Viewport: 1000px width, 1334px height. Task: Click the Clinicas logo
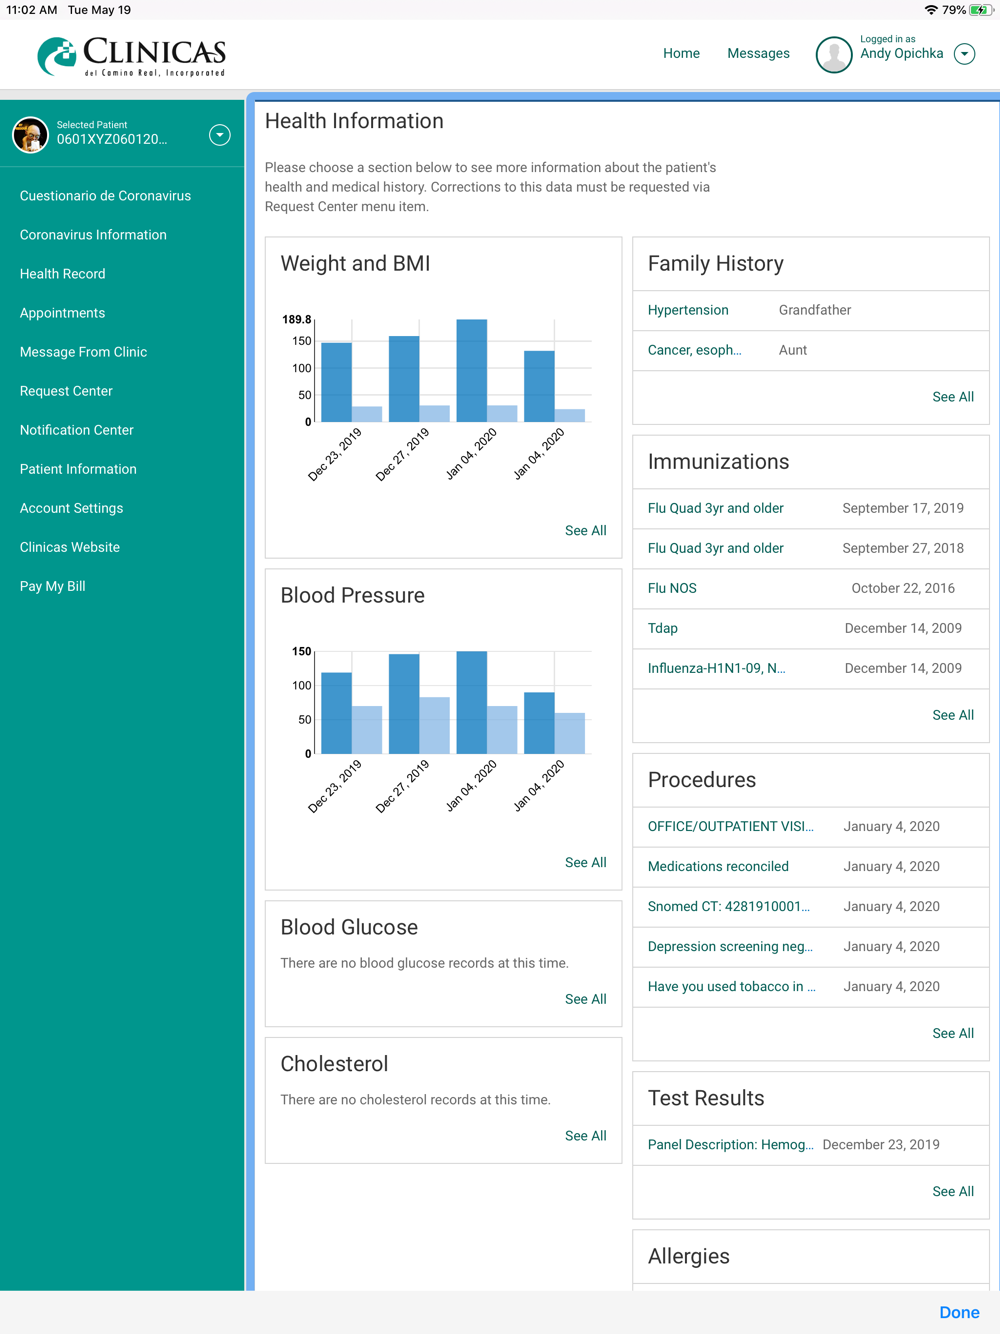(132, 56)
